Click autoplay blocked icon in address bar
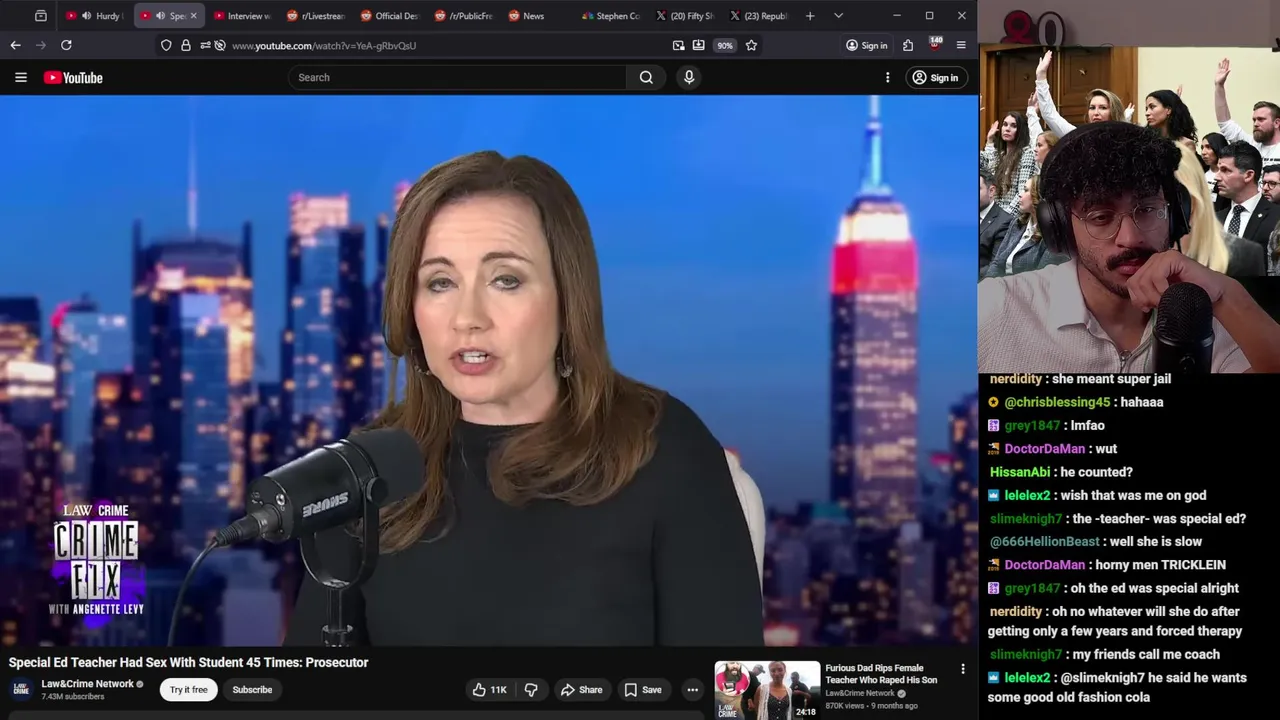The image size is (1280, 720). [220, 45]
